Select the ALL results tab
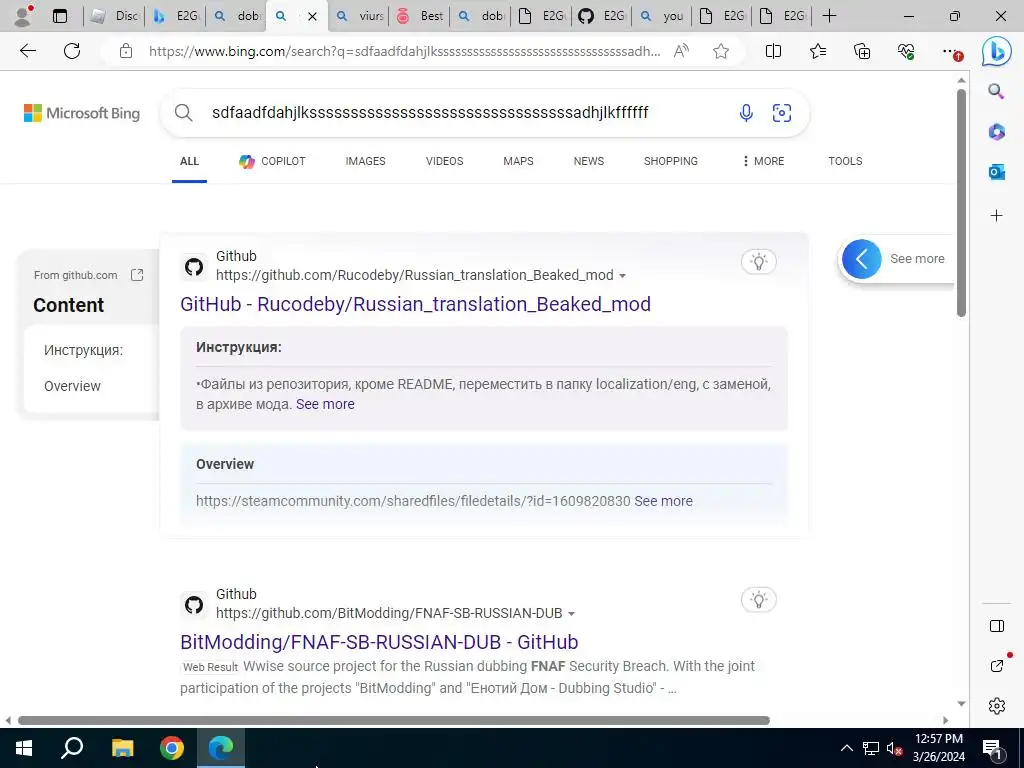Screen dimensions: 1024x768 click(x=189, y=161)
